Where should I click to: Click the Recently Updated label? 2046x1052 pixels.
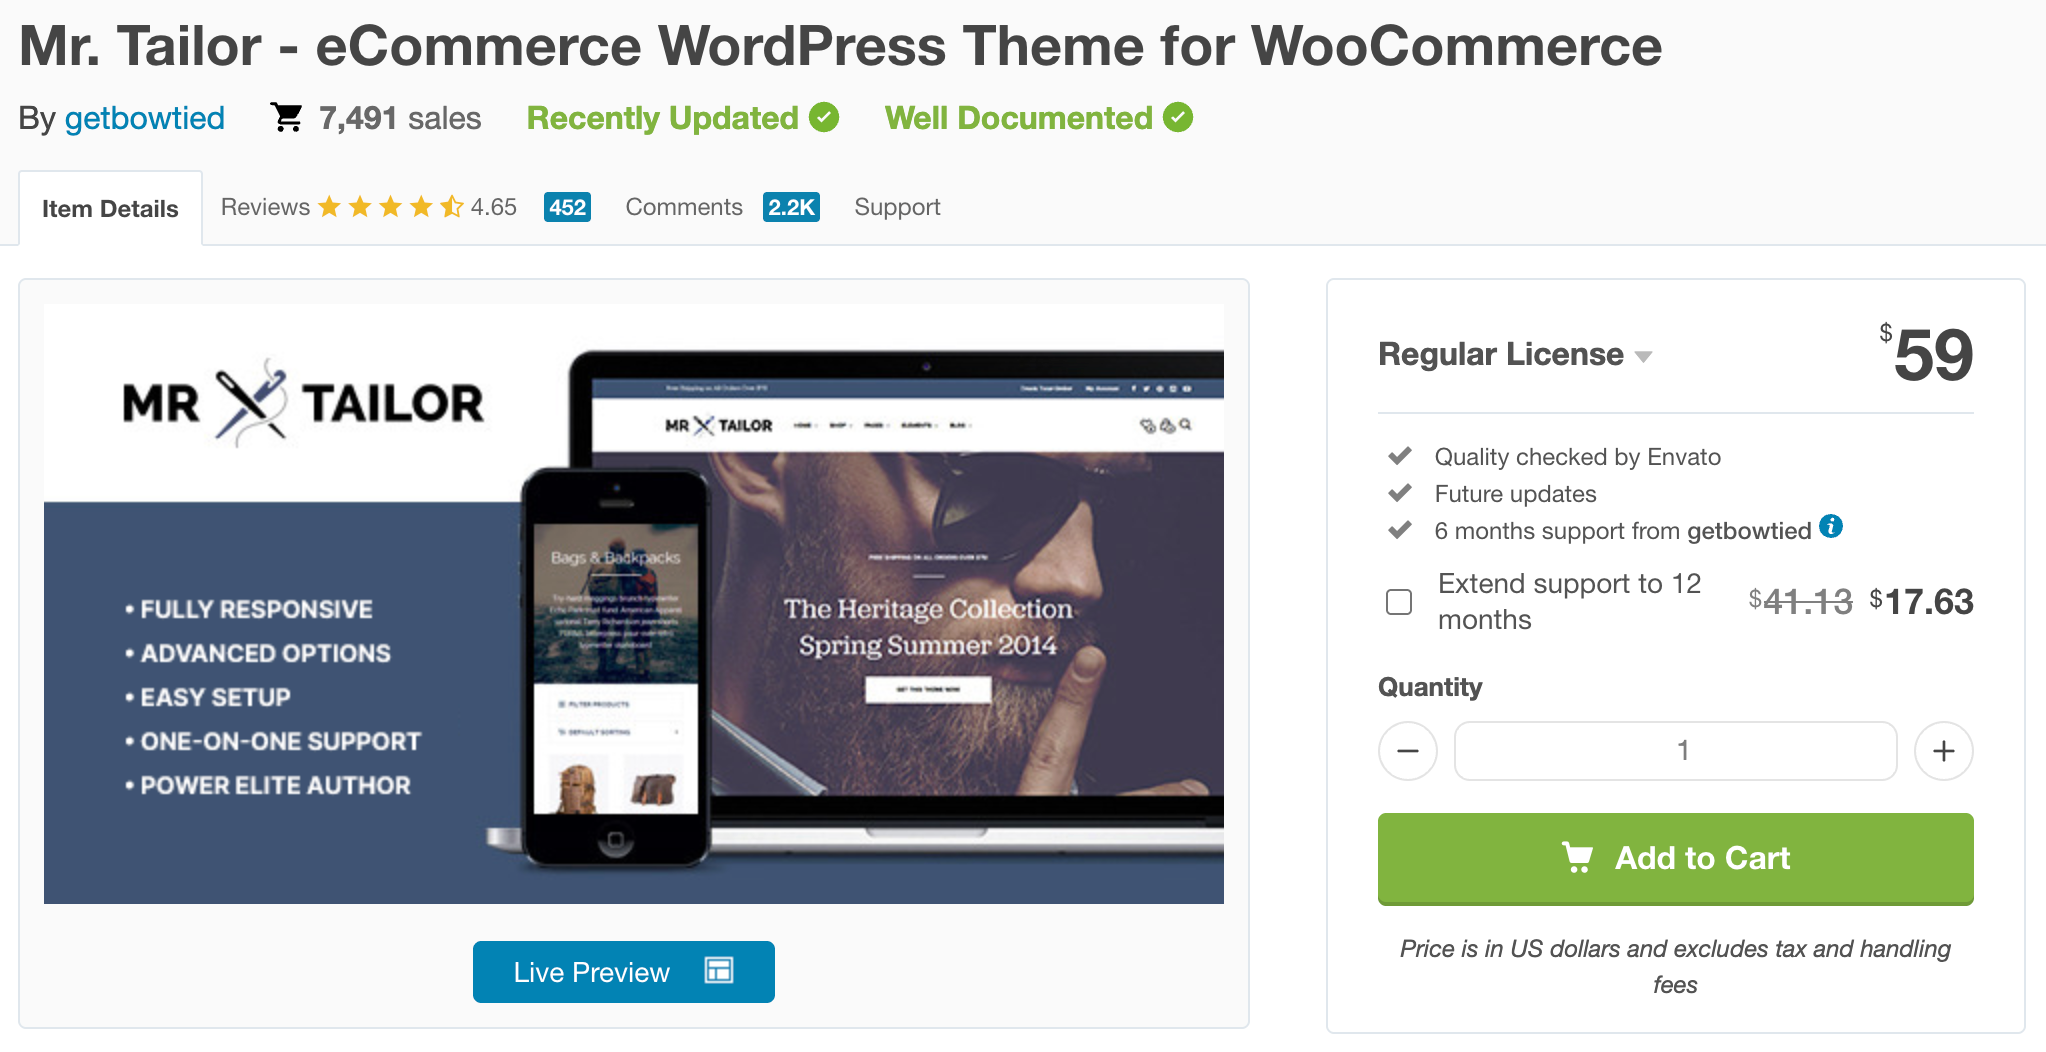663,118
